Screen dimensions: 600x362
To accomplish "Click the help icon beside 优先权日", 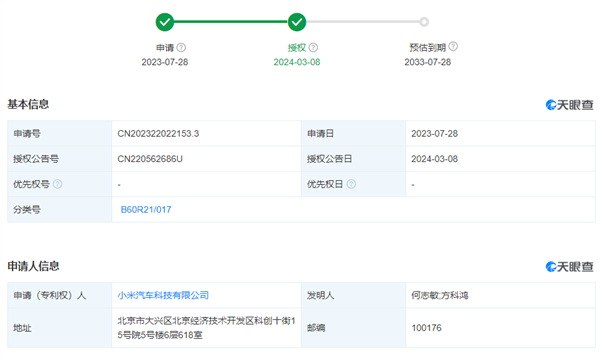I will 351,184.
